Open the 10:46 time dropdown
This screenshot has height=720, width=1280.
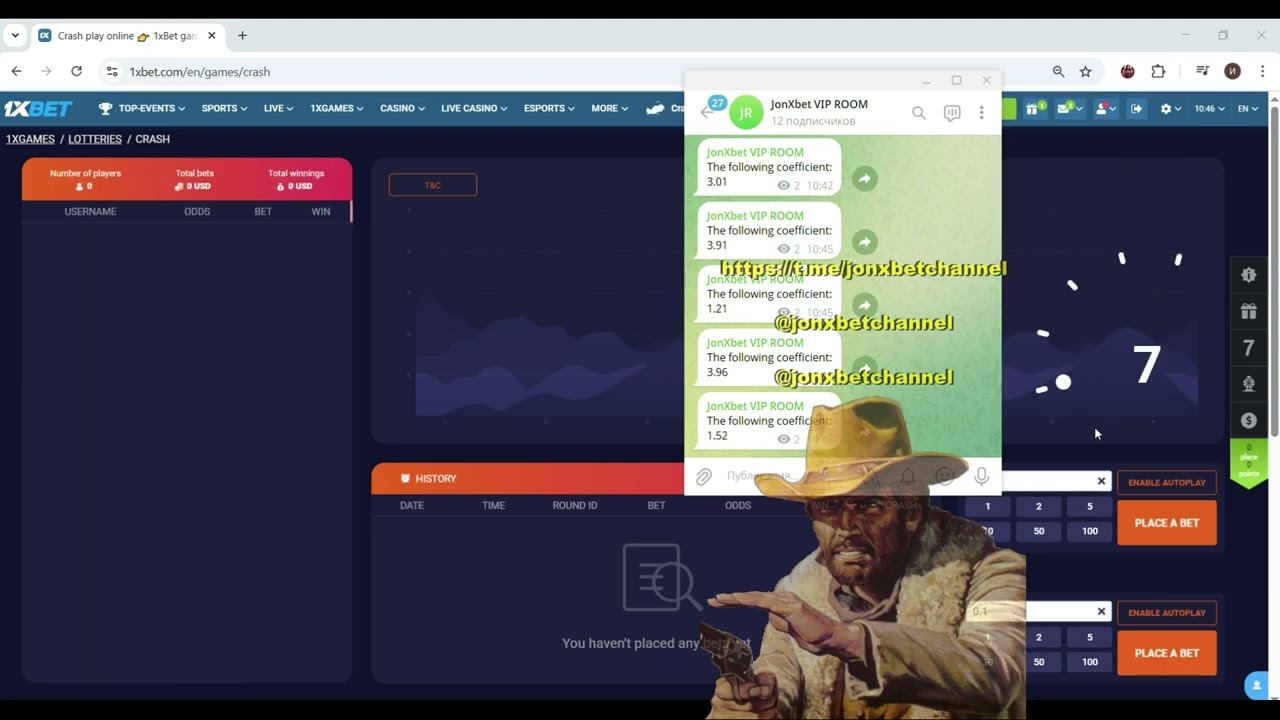(x=1209, y=108)
